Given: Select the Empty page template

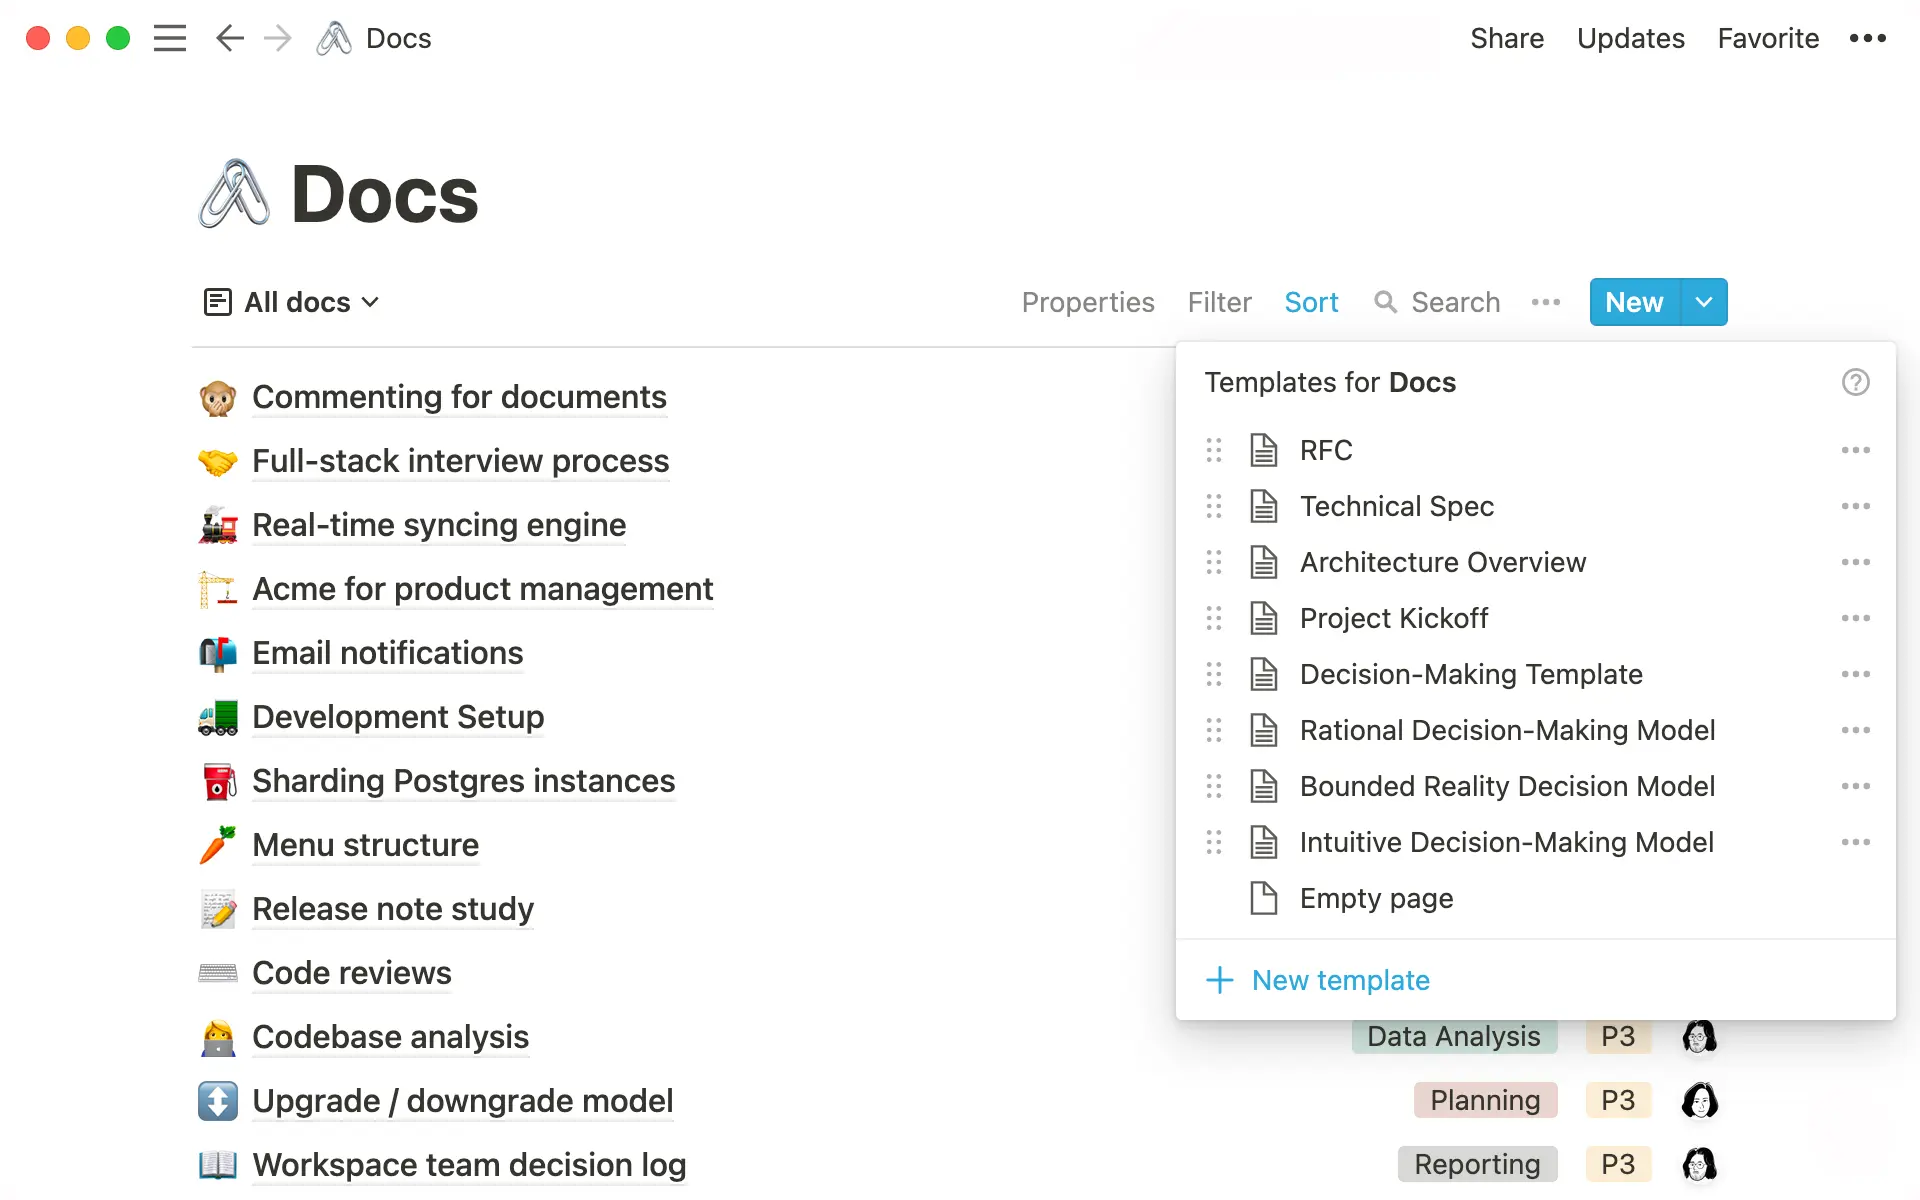Looking at the screenshot, I should (x=1377, y=898).
